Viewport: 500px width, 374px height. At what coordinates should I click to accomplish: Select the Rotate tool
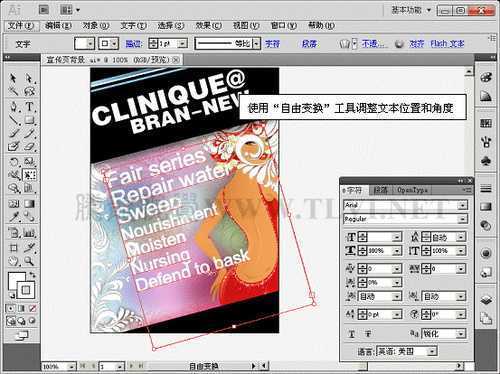pos(13,162)
